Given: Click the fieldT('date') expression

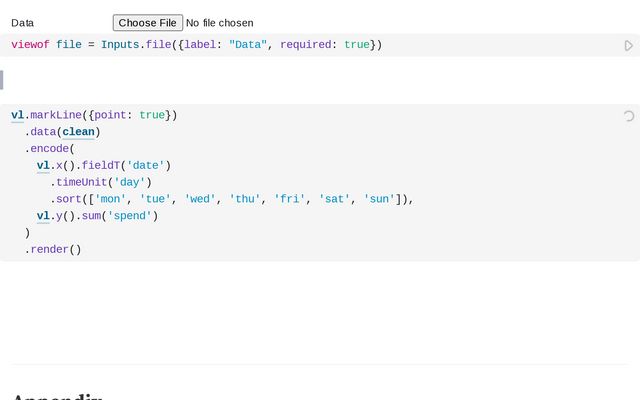Looking at the screenshot, I should click(x=125, y=165).
